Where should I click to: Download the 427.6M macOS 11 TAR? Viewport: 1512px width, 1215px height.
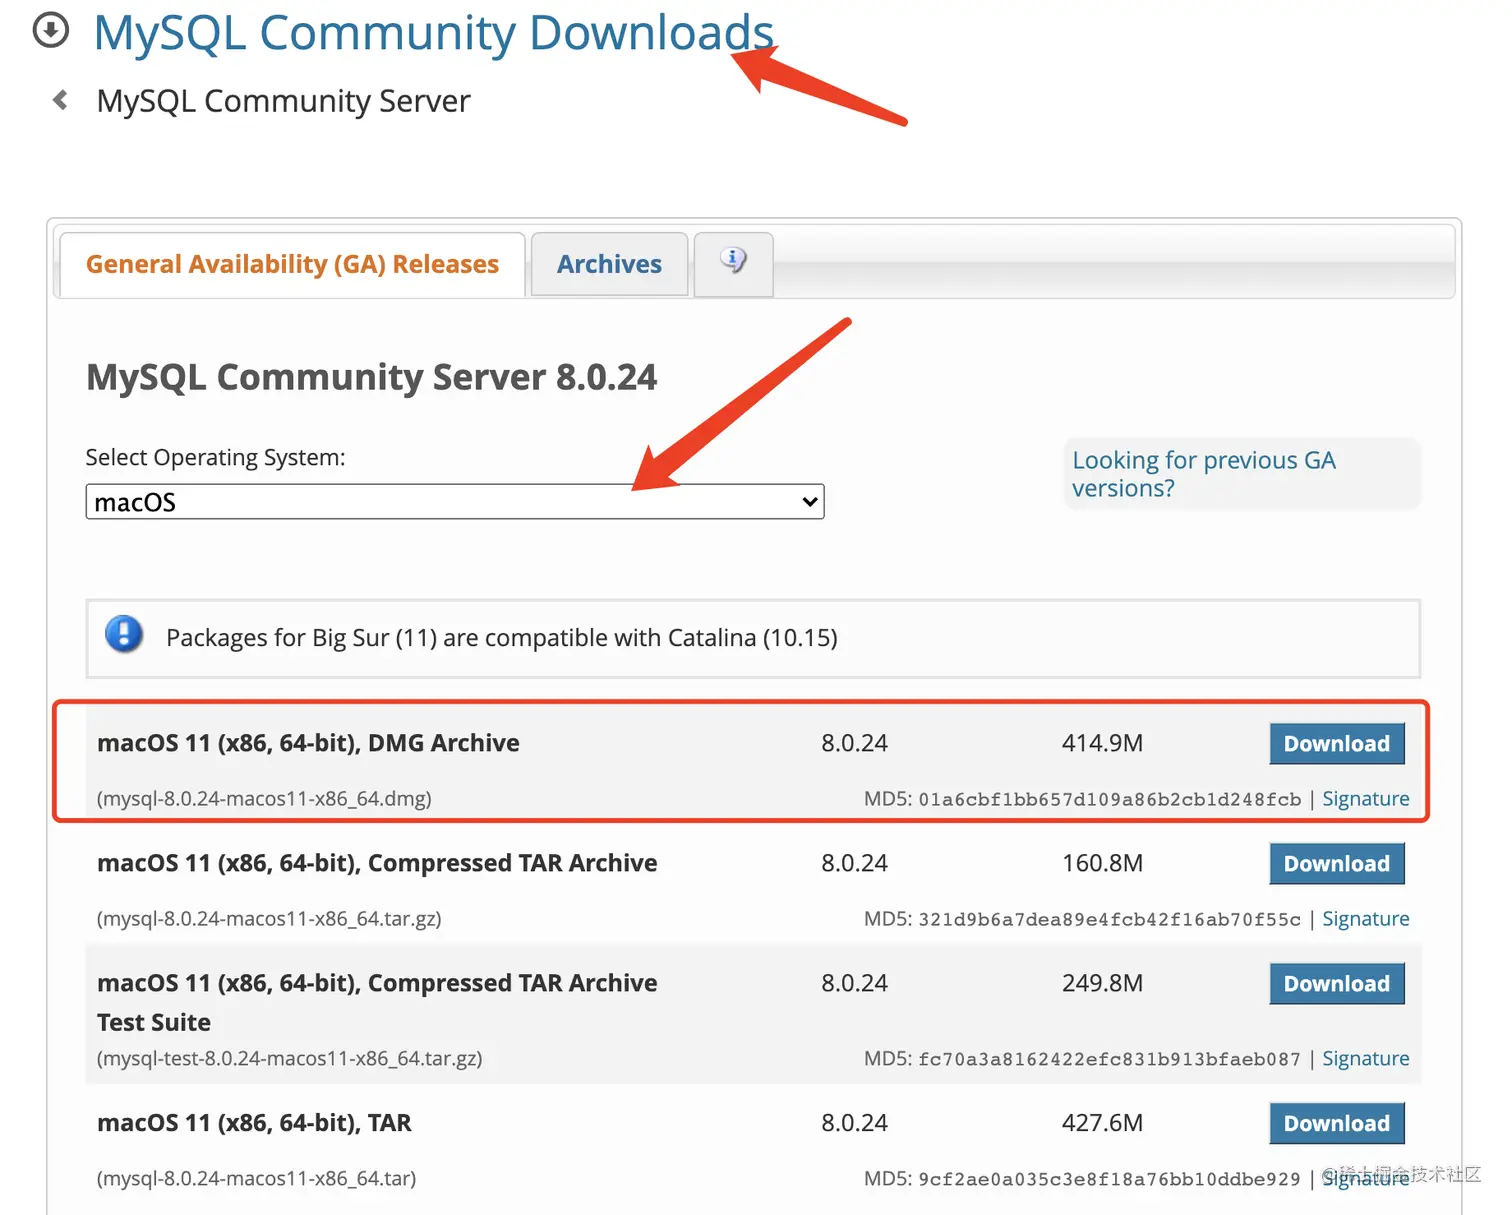pyautogui.click(x=1337, y=1124)
